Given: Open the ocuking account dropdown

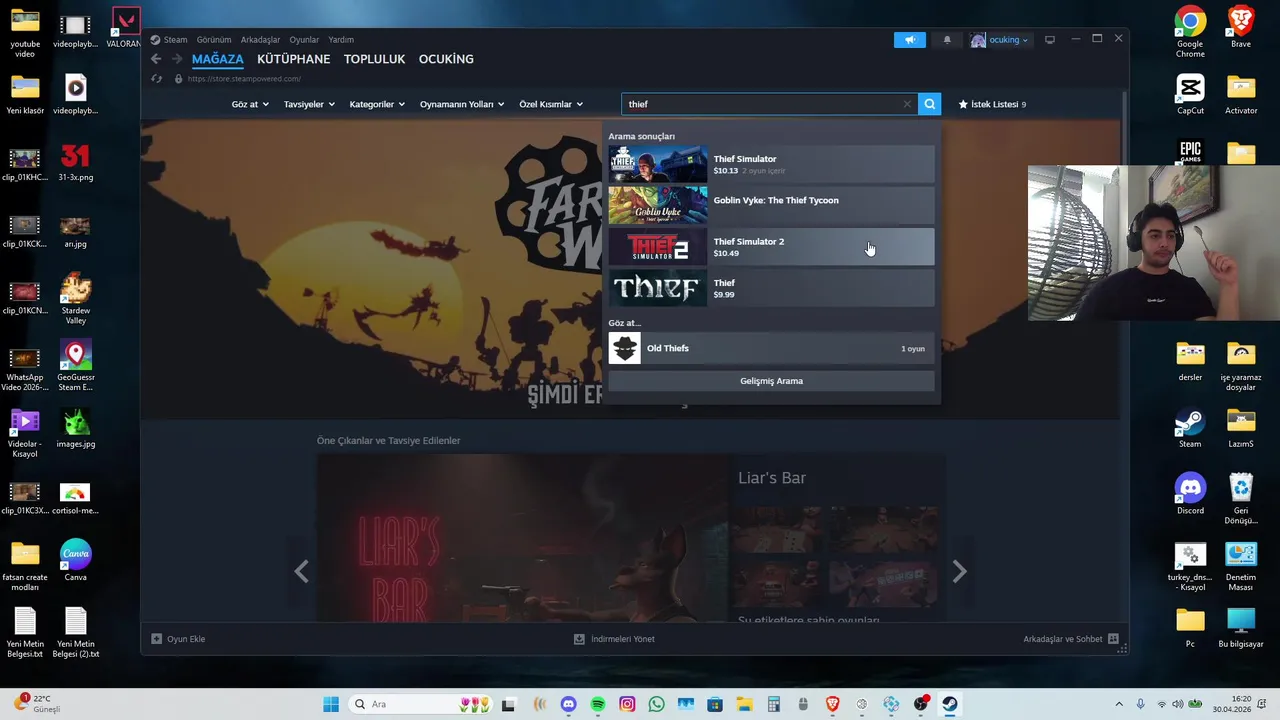Looking at the screenshot, I should pos(999,40).
